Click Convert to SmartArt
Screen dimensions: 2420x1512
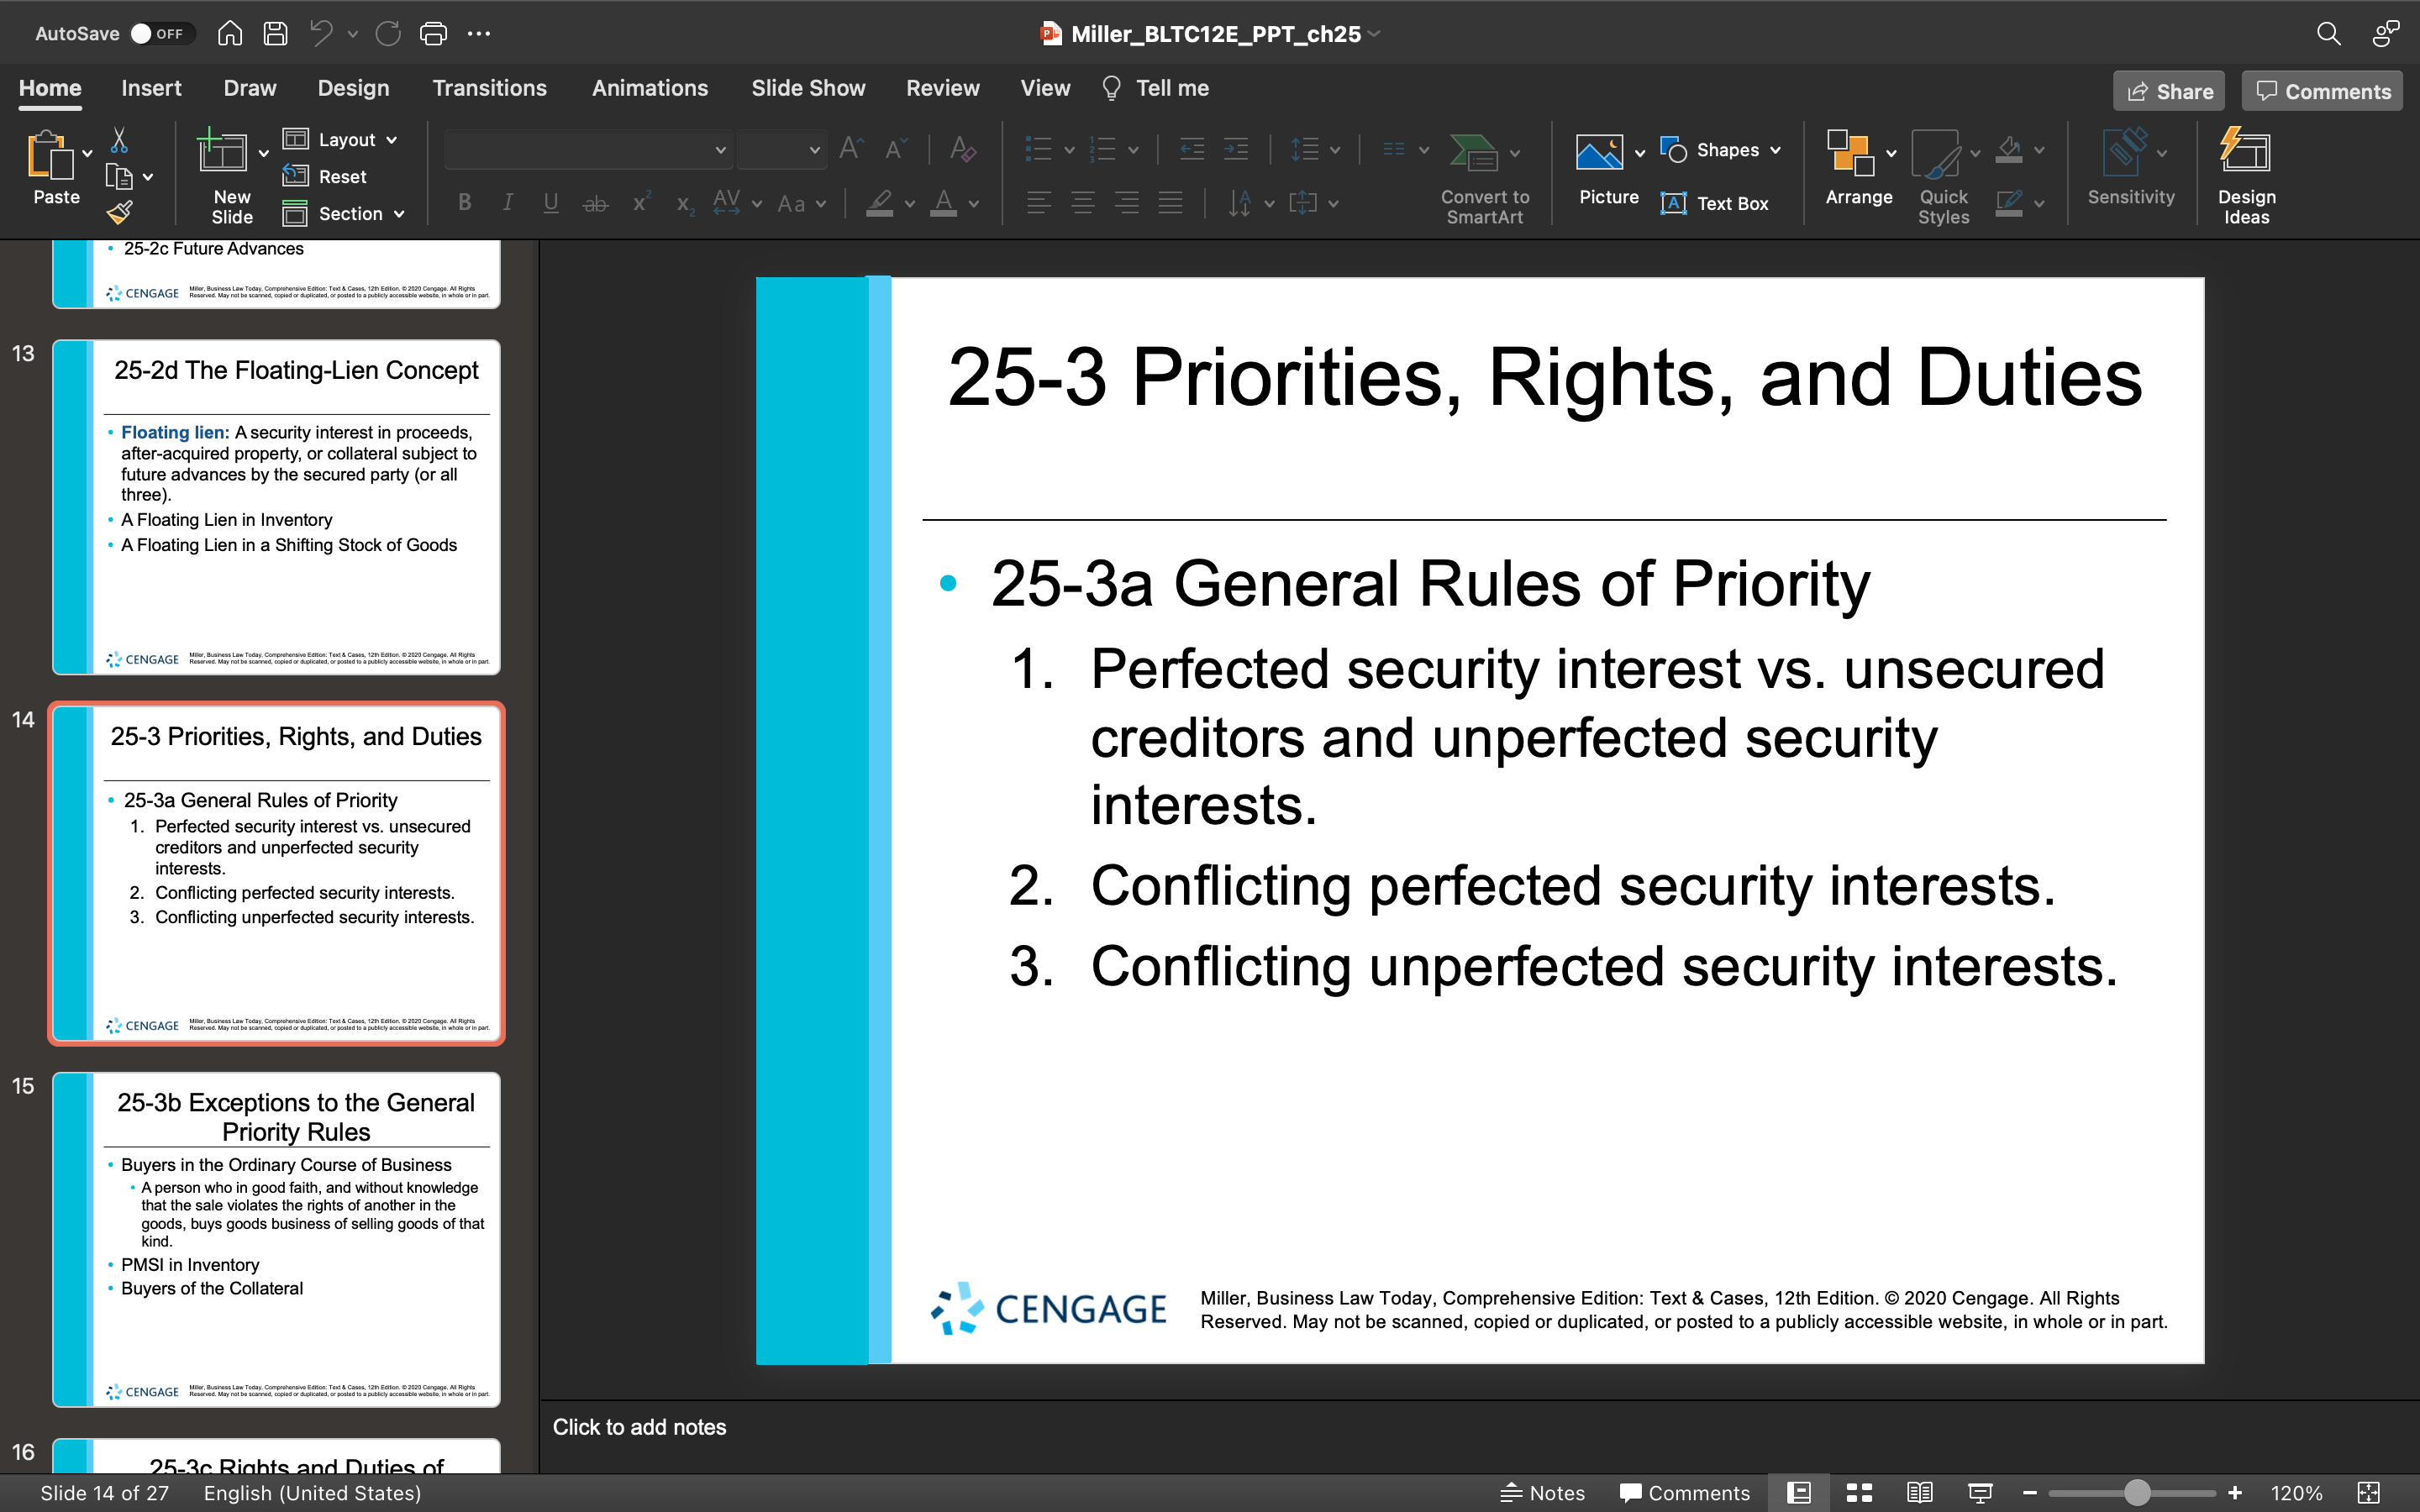pos(1484,178)
